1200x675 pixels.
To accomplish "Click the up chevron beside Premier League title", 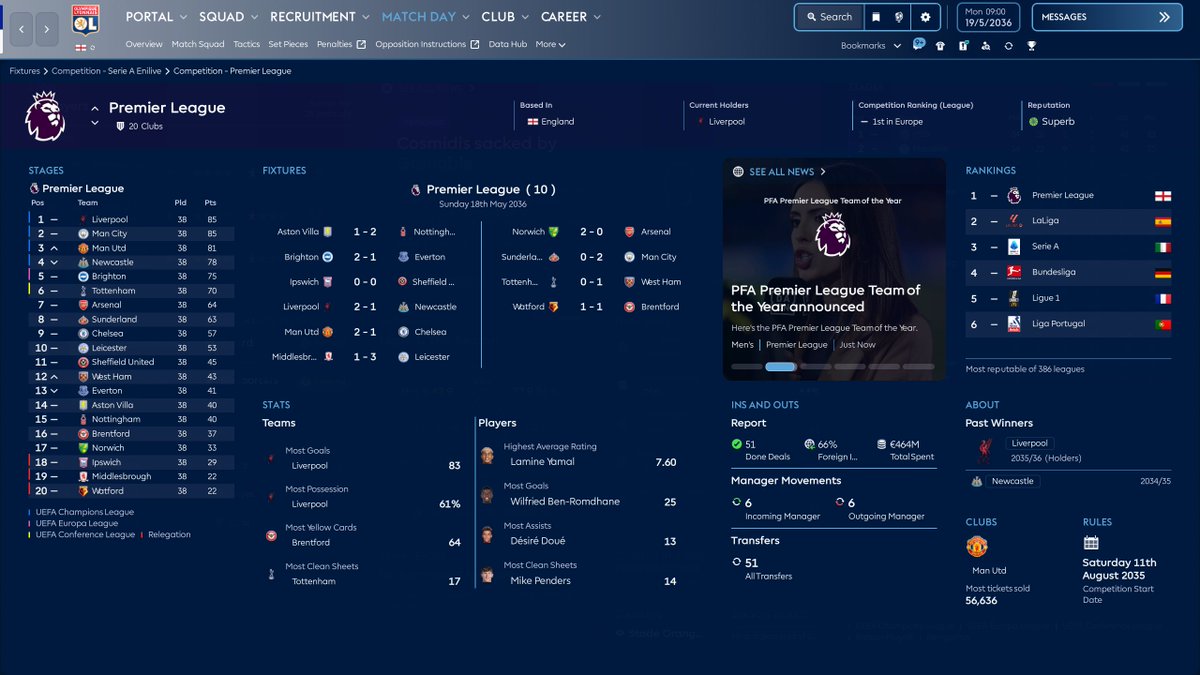I will tap(95, 108).
